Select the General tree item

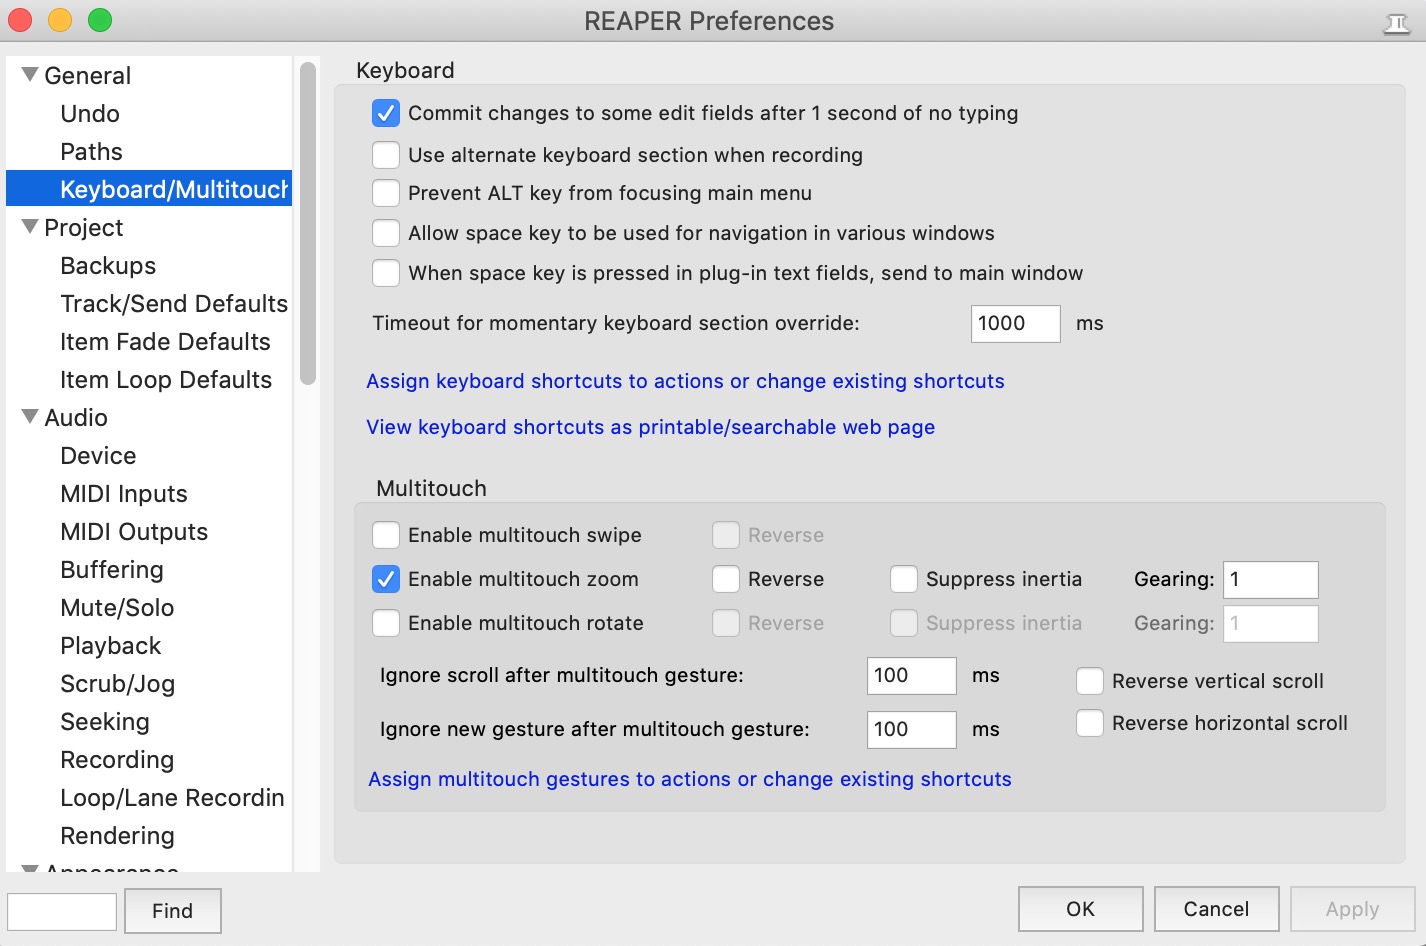(x=87, y=76)
